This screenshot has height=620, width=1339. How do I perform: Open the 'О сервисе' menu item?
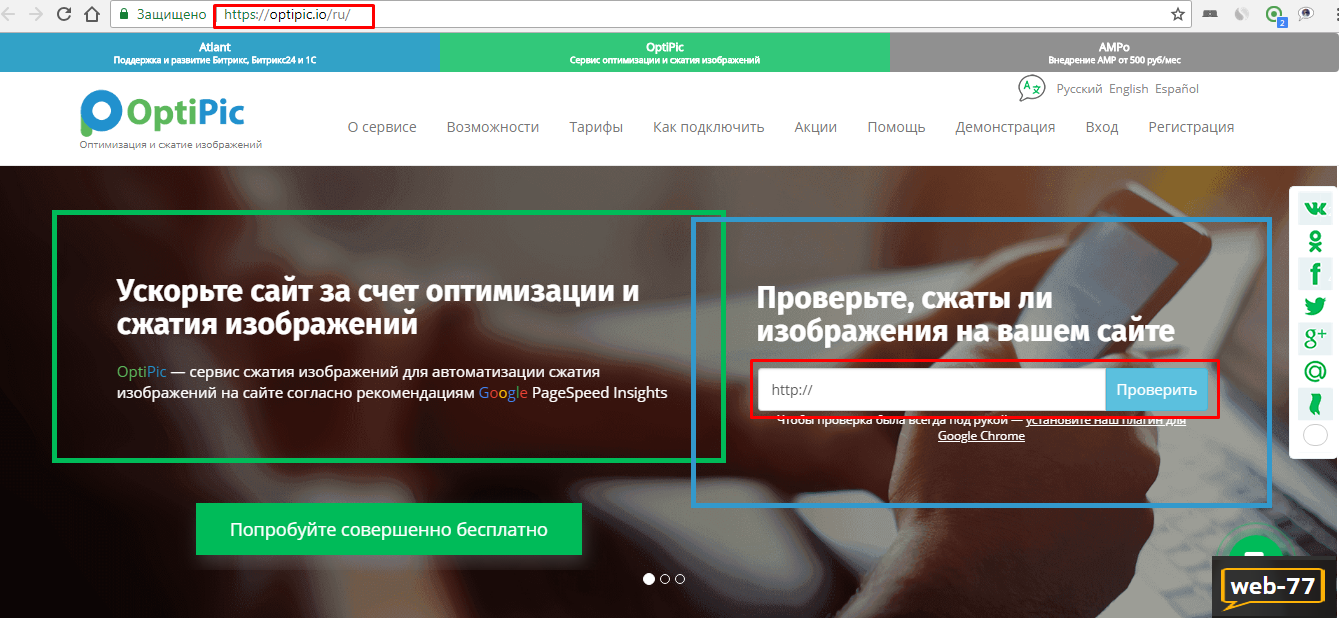(x=382, y=127)
